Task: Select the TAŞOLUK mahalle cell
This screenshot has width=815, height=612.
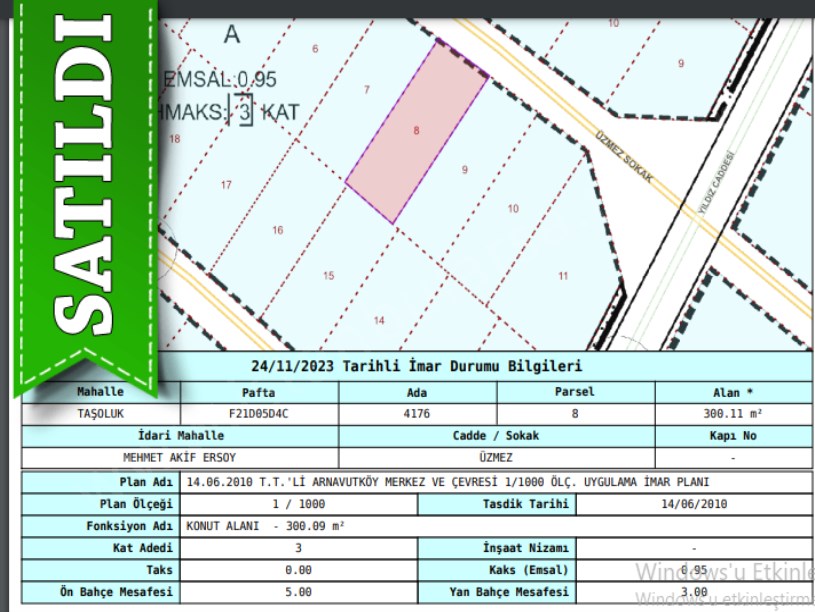Action: click(100, 413)
